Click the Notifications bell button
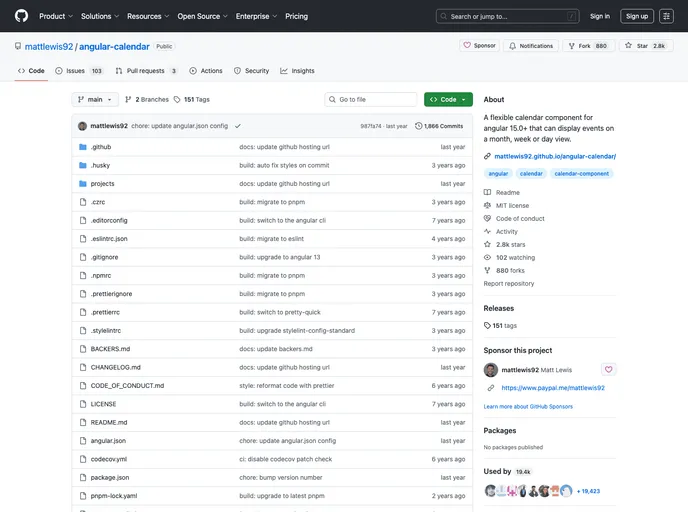The width and height of the screenshot is (688, 512). pos(530,46)
